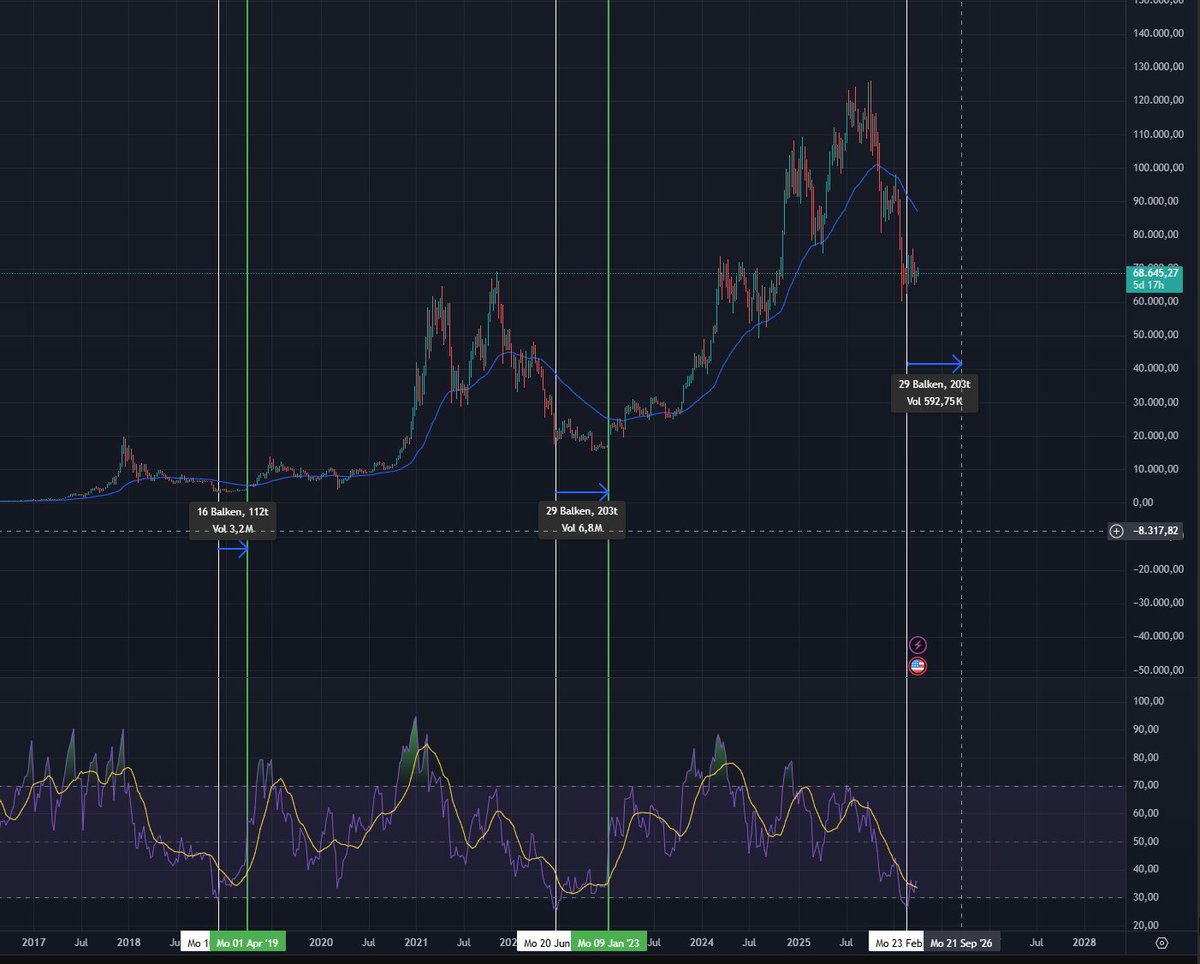Click 2021 on the time axis
The width and height of the screenshot is (1200, 964).
point(416,942)
